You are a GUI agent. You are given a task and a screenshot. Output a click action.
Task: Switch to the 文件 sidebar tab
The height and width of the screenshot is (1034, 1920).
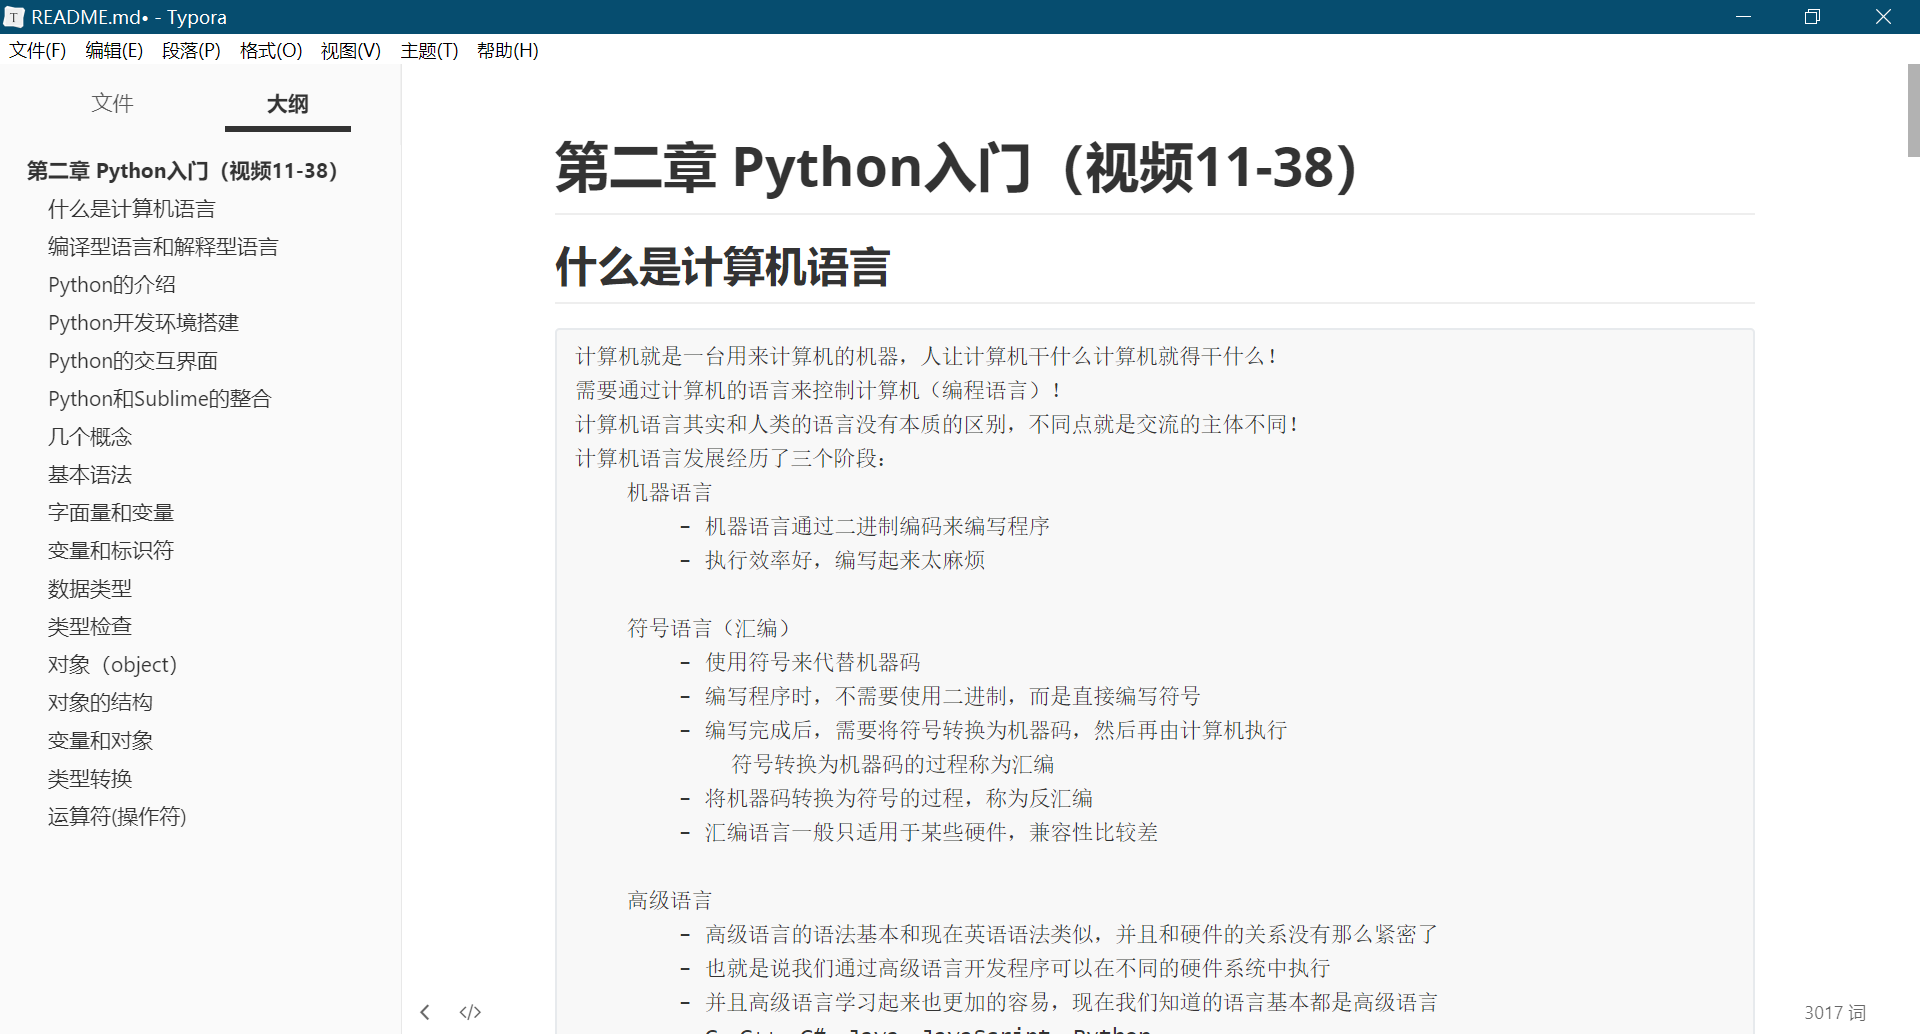pos(112,103)
